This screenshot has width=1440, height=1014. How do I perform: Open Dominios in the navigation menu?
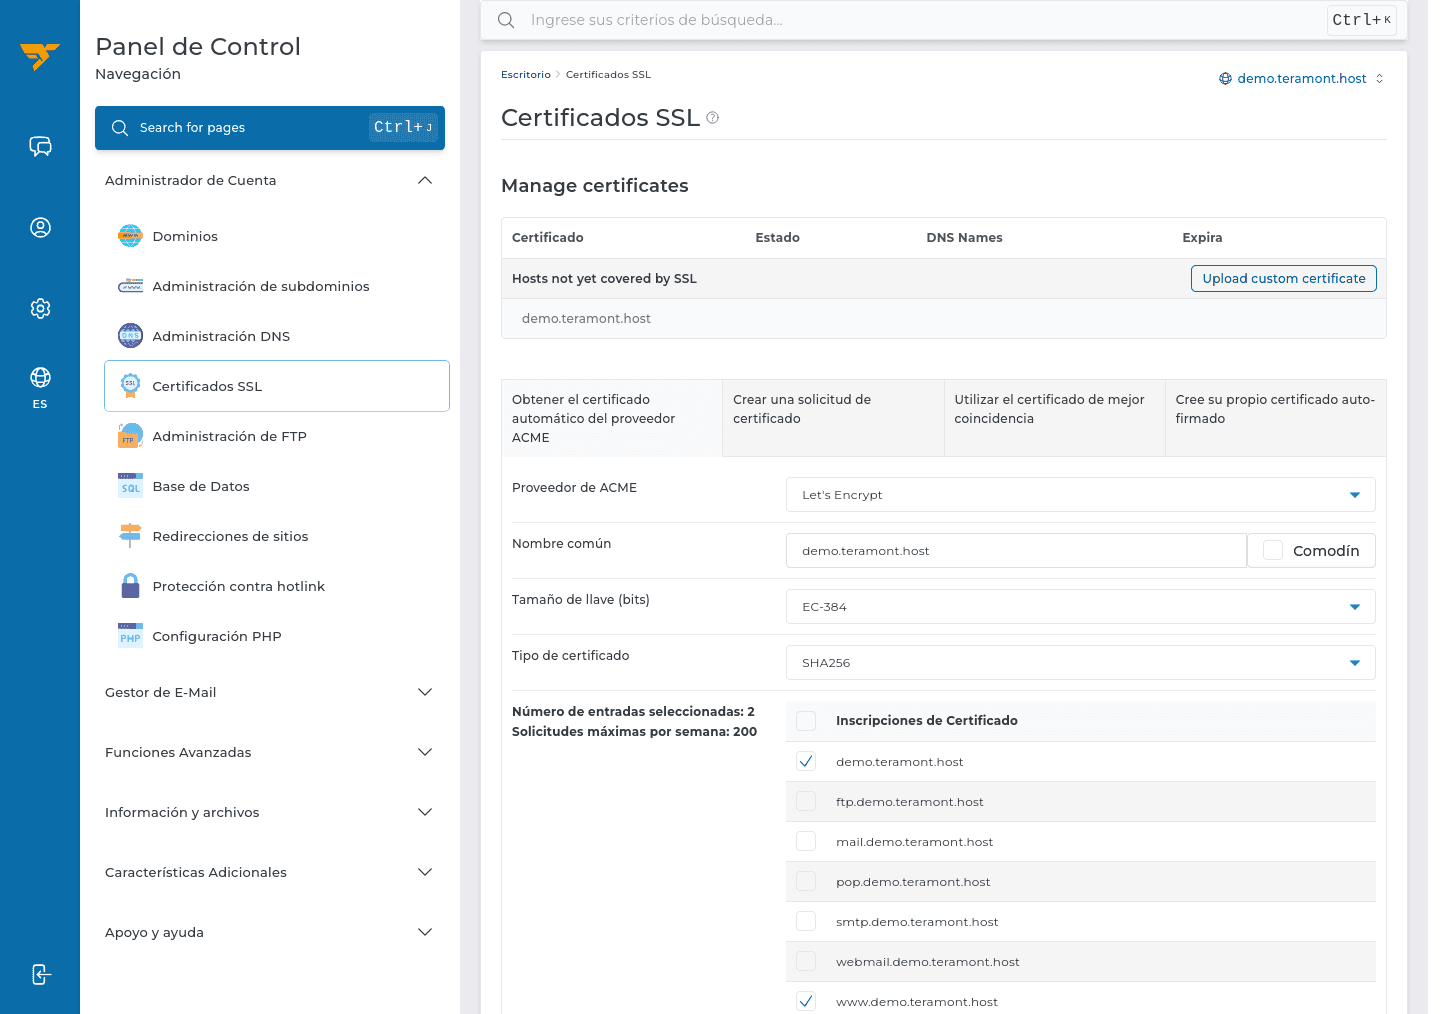pyautogui.click(x=277, y=236)
